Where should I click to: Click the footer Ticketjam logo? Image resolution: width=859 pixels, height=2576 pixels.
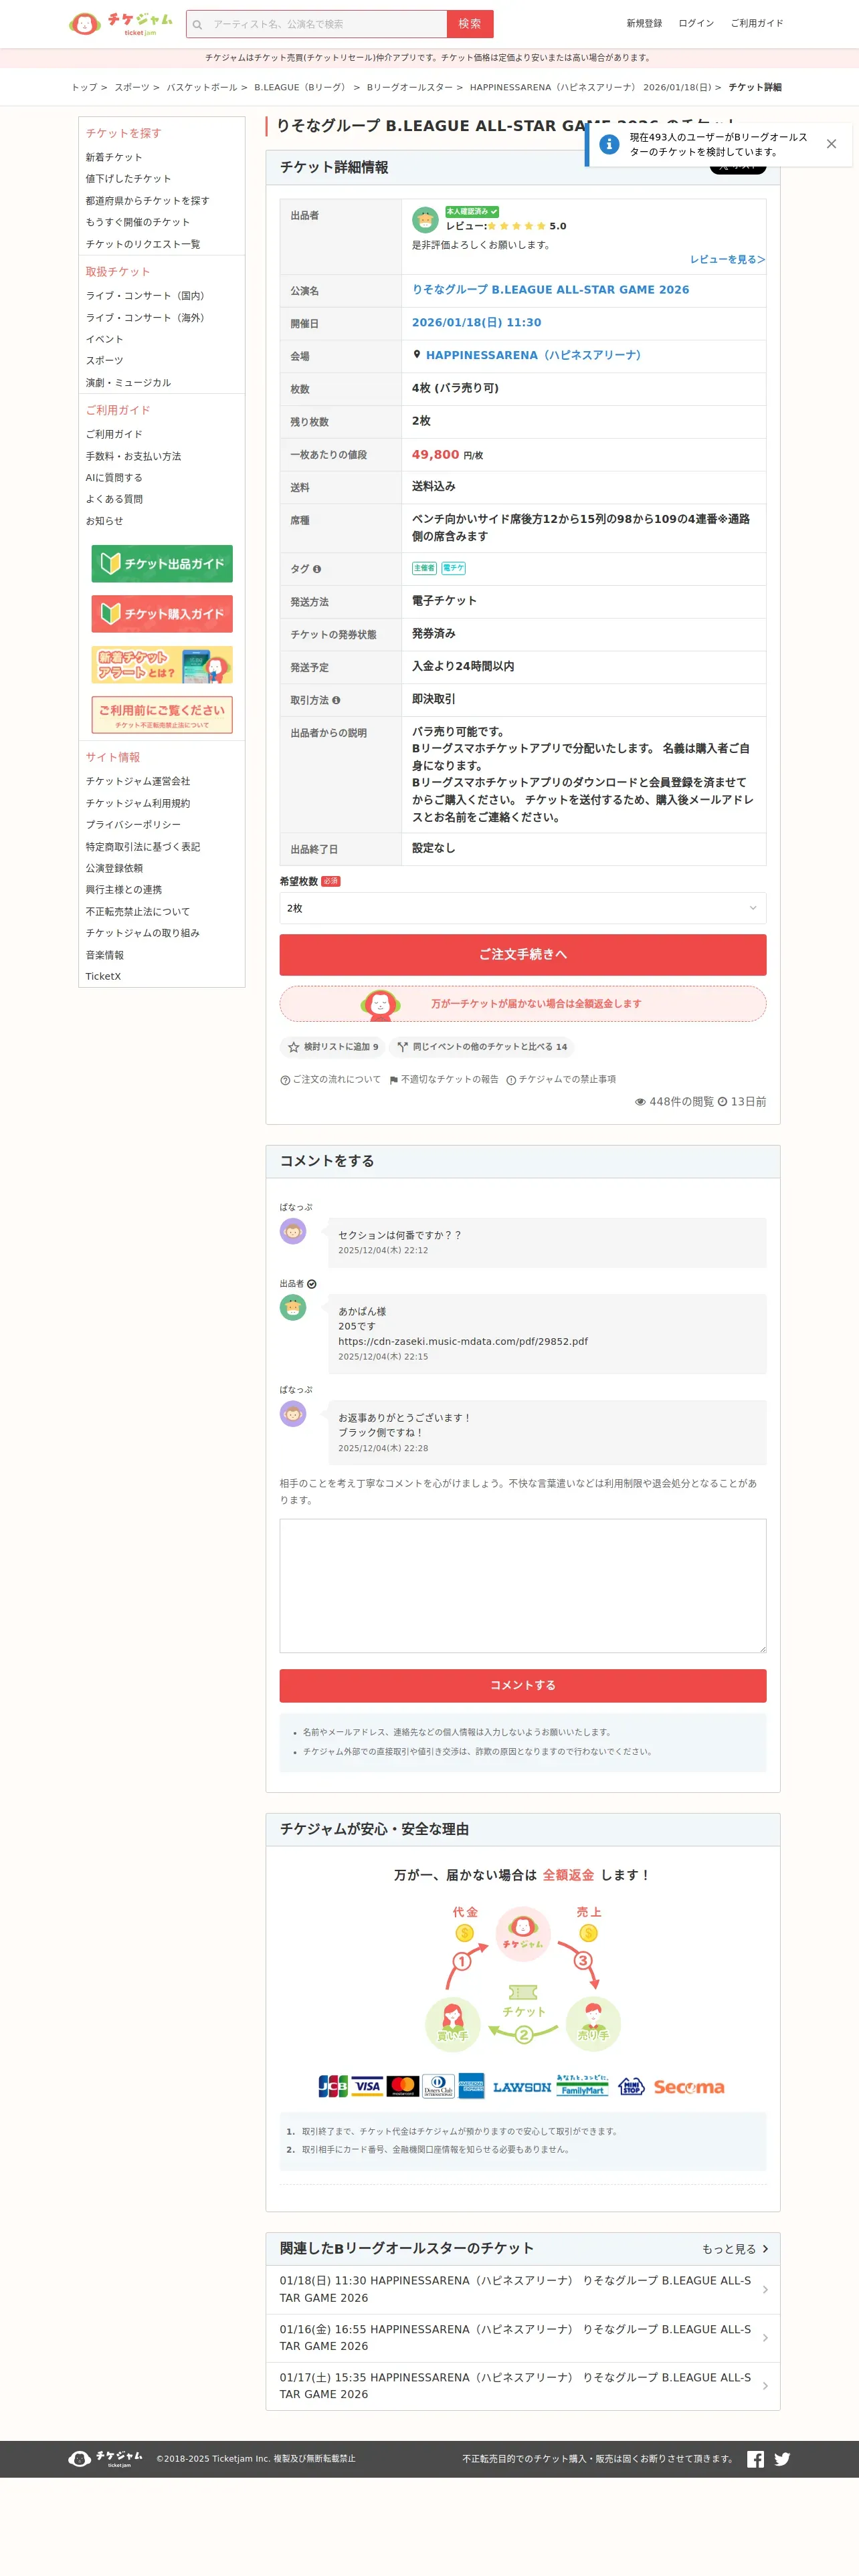tap(105, 2458)
